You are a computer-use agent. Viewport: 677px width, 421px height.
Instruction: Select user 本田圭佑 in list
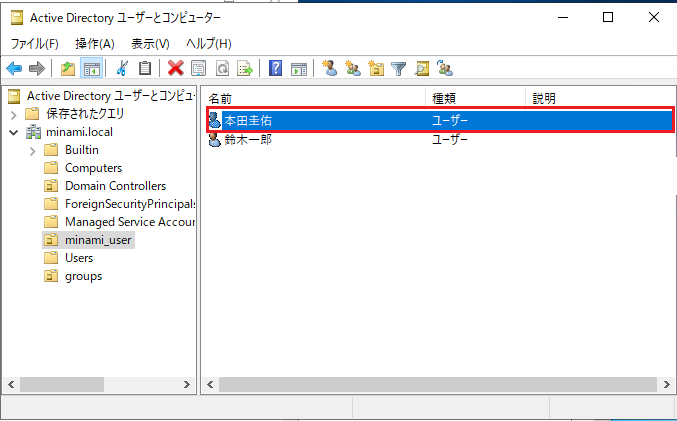(x=248, y=120)
